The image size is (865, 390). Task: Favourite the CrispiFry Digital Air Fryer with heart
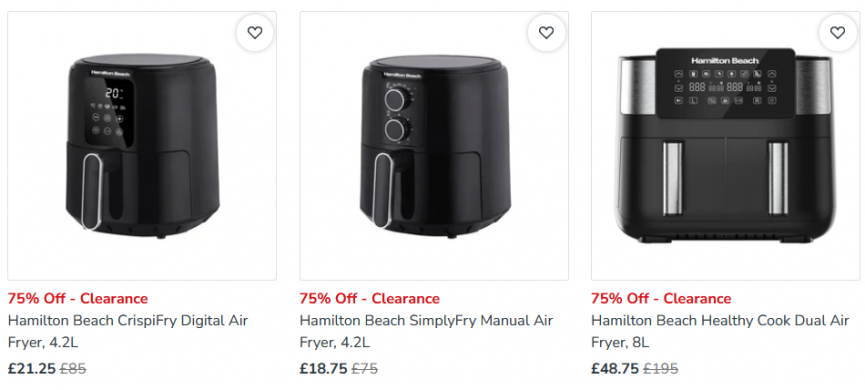click(255, 33)
